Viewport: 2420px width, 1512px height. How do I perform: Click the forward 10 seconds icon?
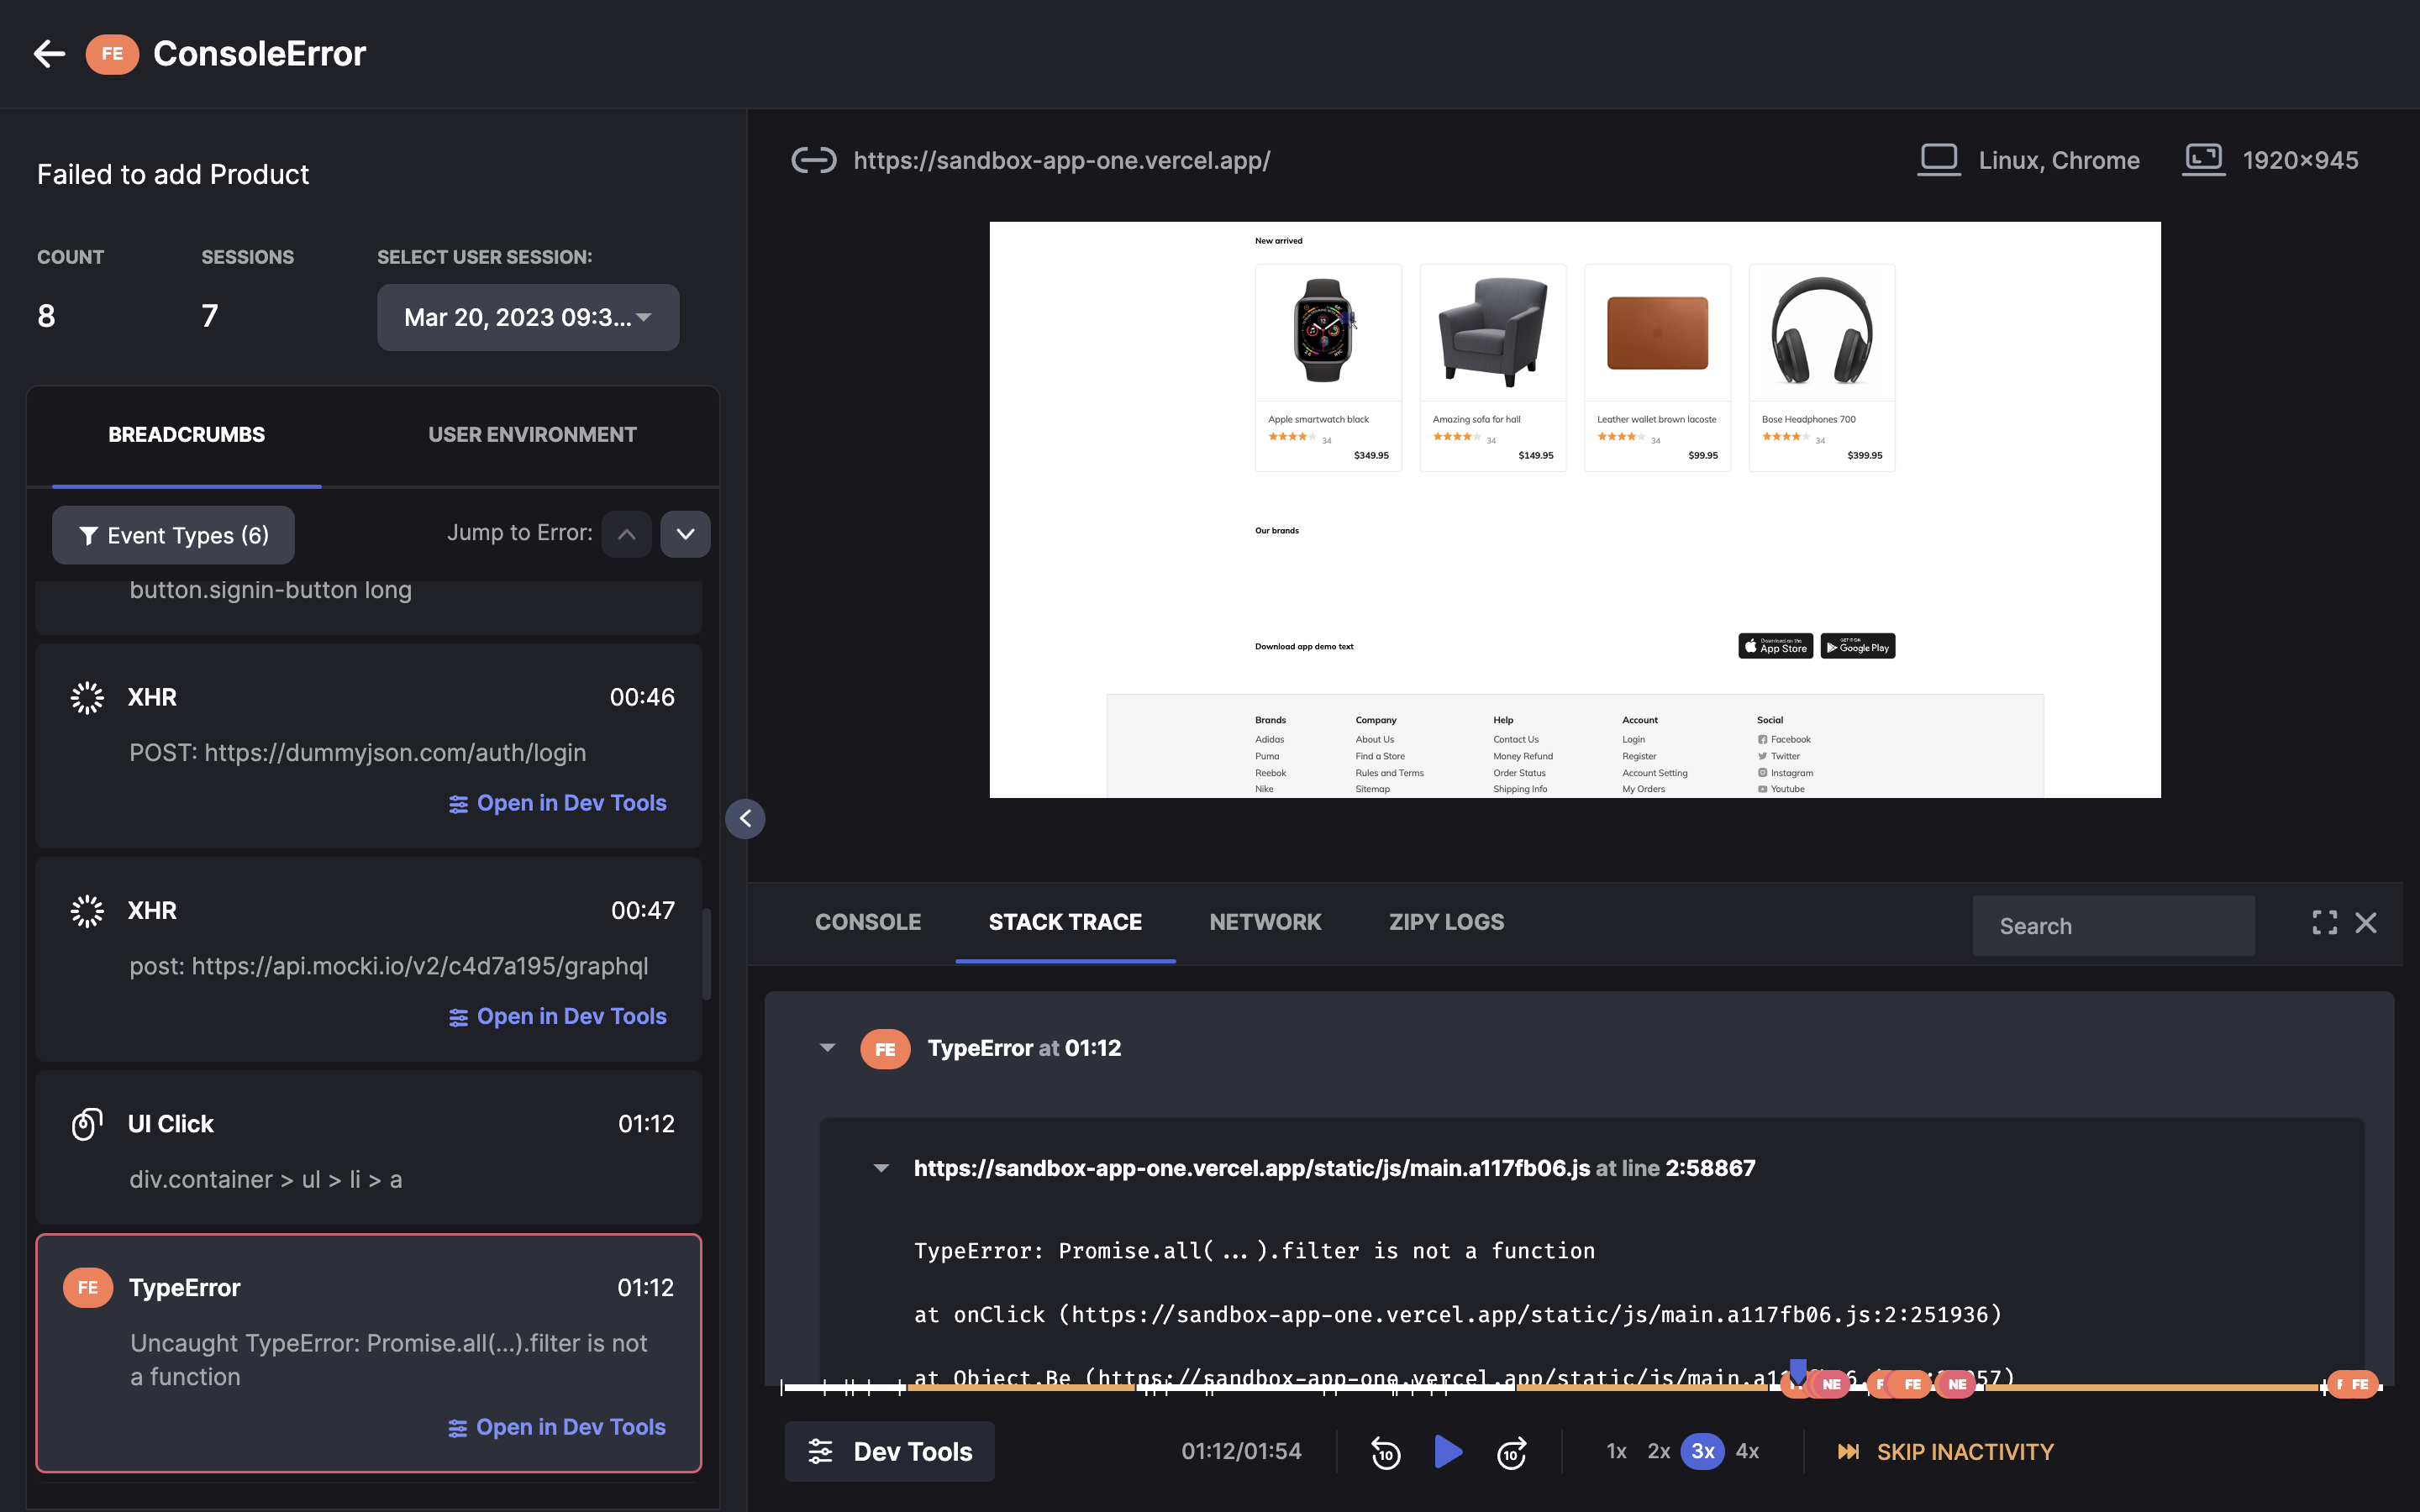tap(1511, 1452)
